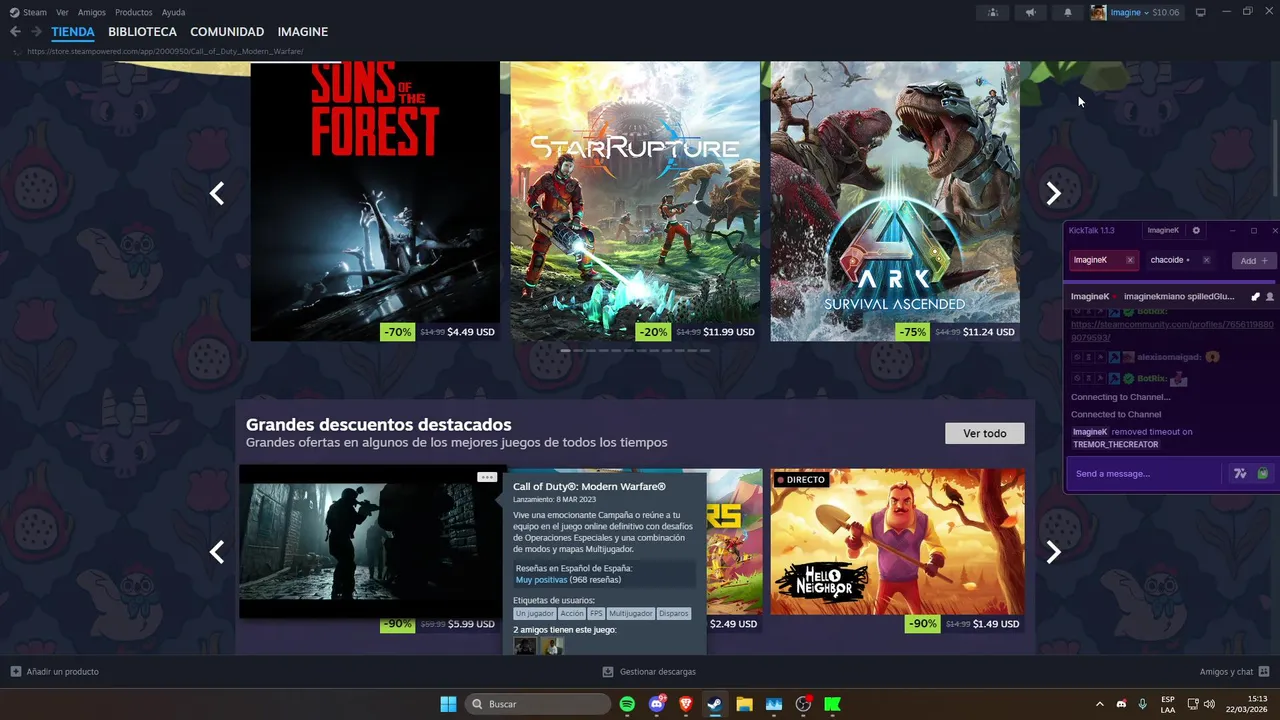Open the IMAGINE profile tab
The width and height of the screenshot is (1280, 720).
(x=303, y=32)
